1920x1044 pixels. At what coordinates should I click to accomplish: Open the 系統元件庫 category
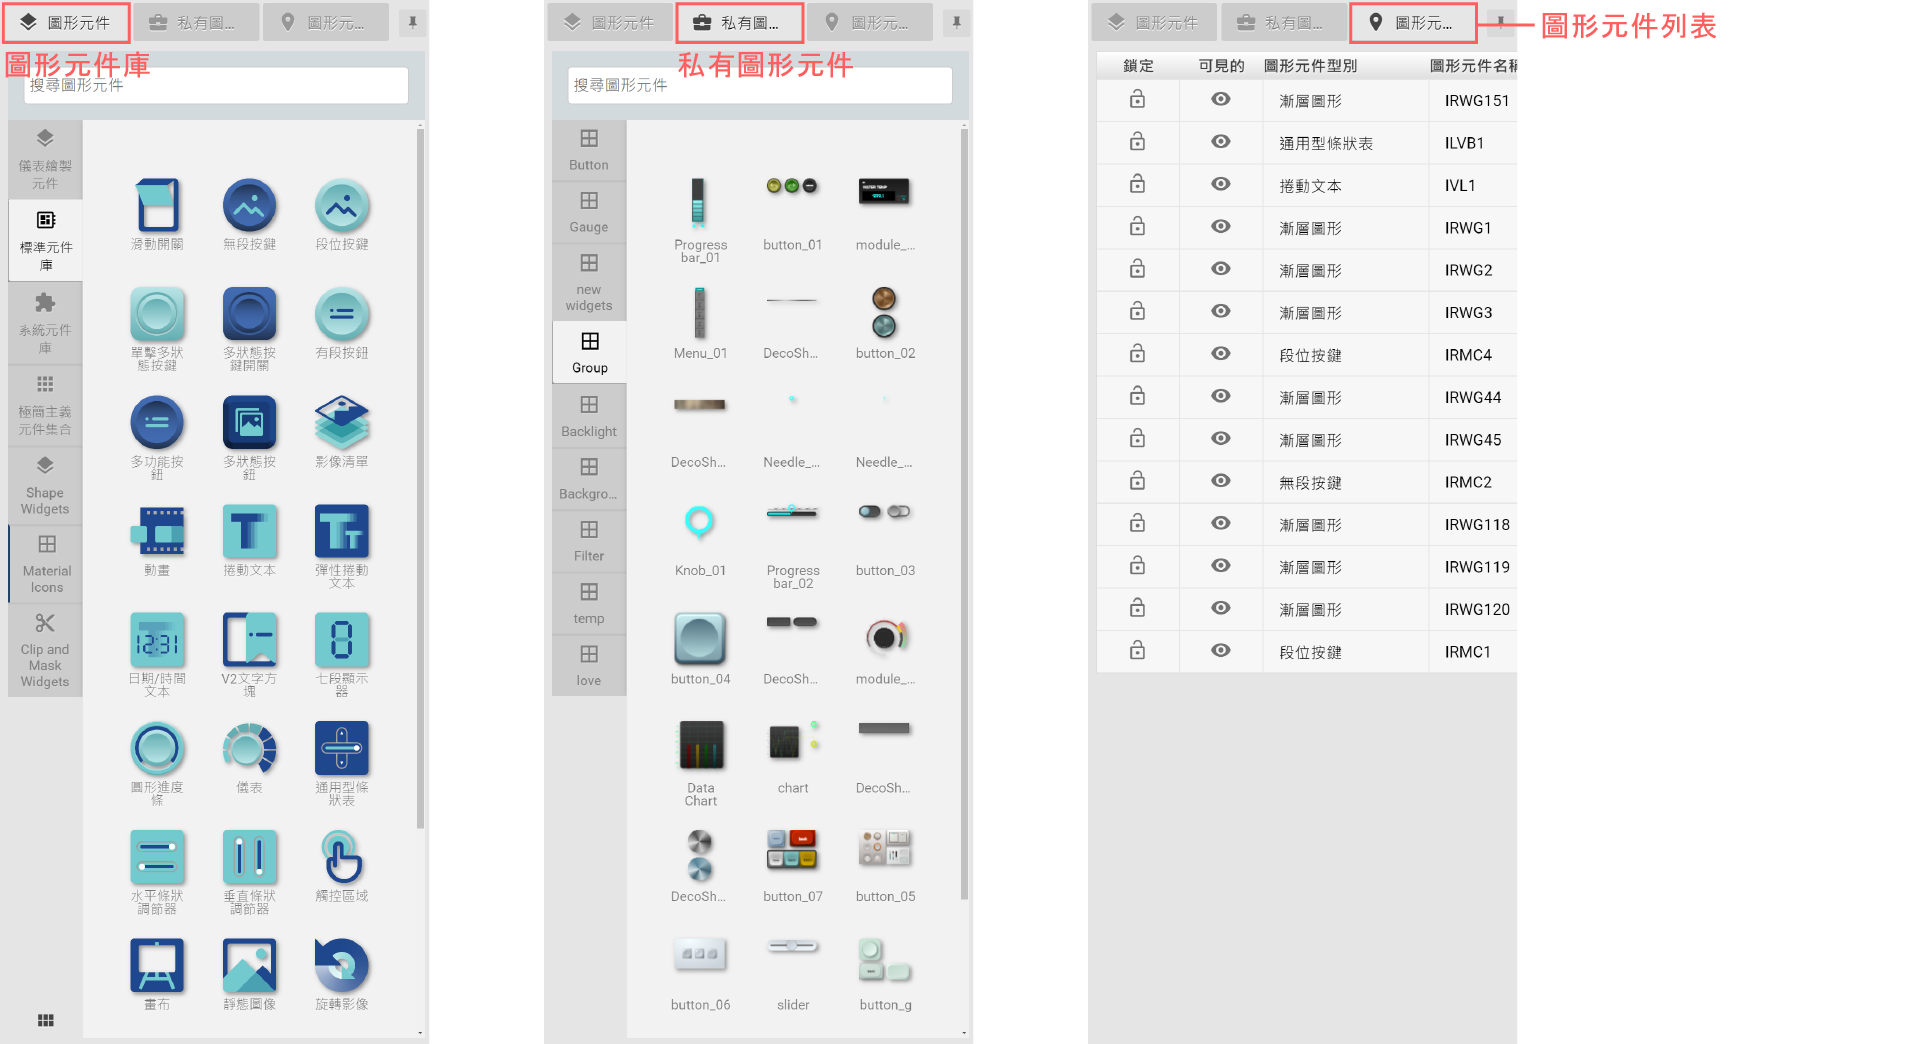pyautogui.click(x=45, y=322)
